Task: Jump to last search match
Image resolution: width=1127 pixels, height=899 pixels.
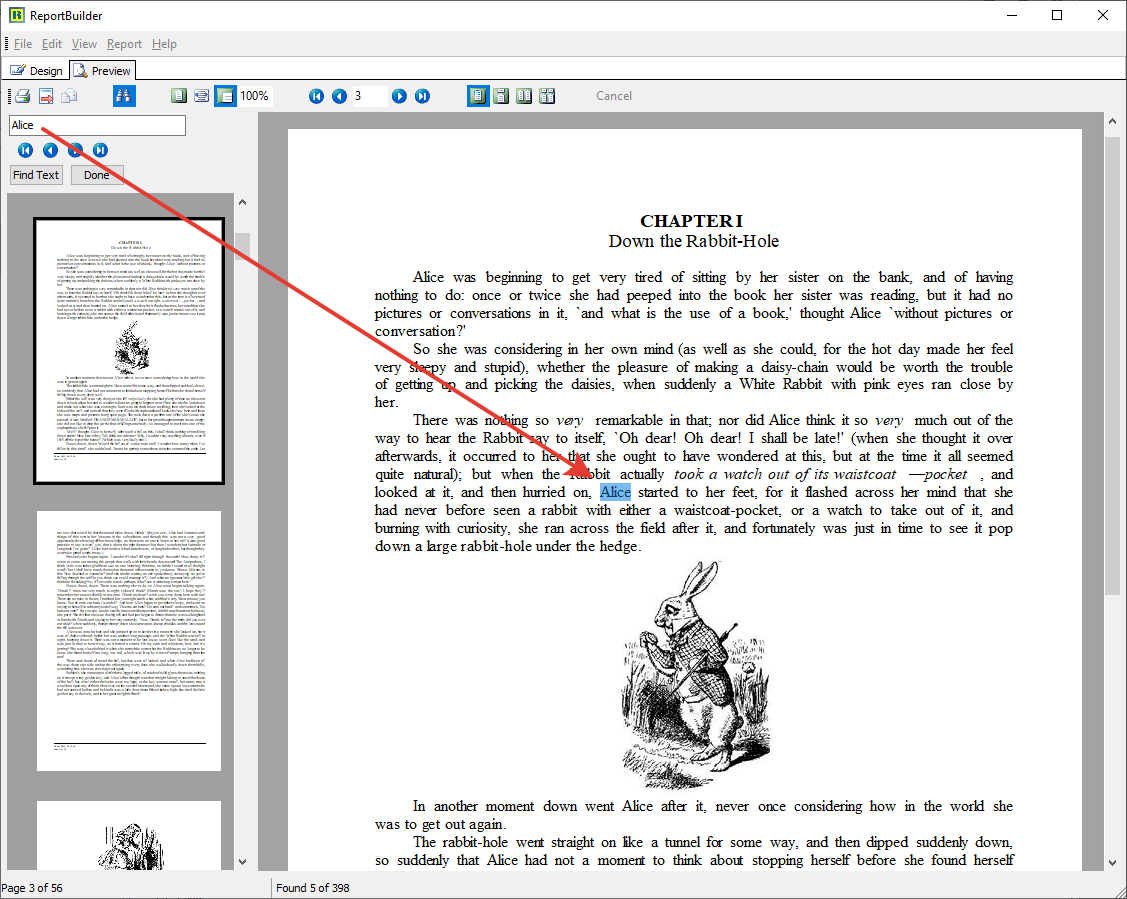Action: point(101,150)
